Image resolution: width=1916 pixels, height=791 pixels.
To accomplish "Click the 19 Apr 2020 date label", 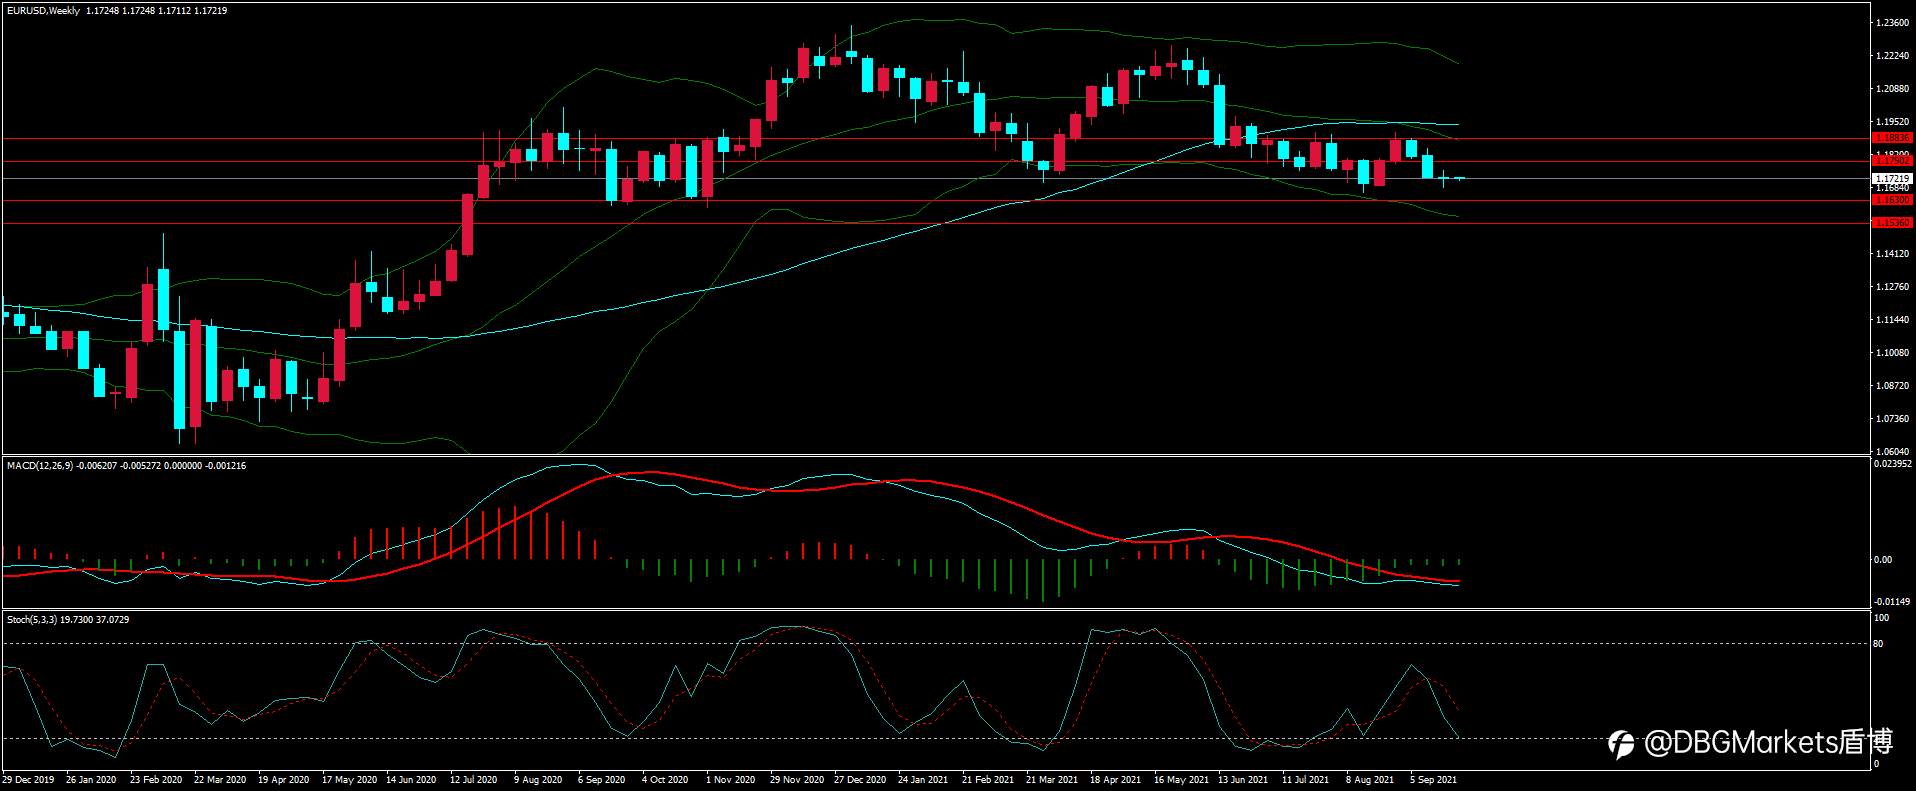I will click(284, 779).
